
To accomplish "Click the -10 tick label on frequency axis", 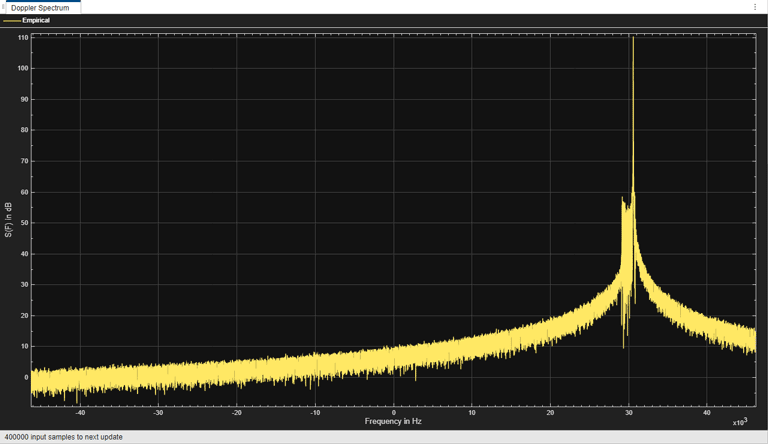I will (315, 412).
